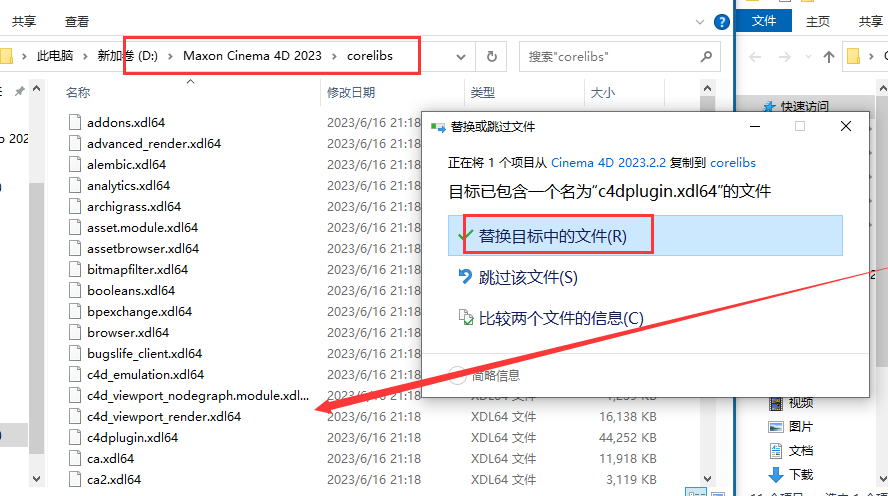Screen dimensions: 888x496
Task: Sort files by 大小 column header
Action: point(603,92)
